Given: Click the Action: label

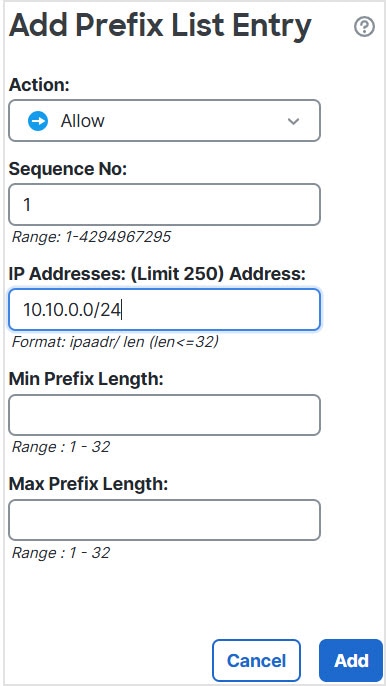Looking at the screenshot, I should tap(39, 84).
